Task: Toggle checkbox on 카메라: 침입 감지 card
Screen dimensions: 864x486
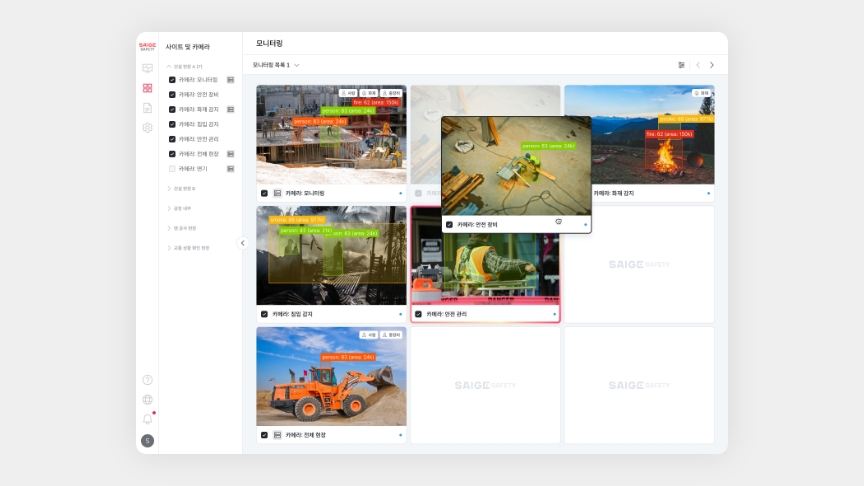Action: (x=264, y=314)
